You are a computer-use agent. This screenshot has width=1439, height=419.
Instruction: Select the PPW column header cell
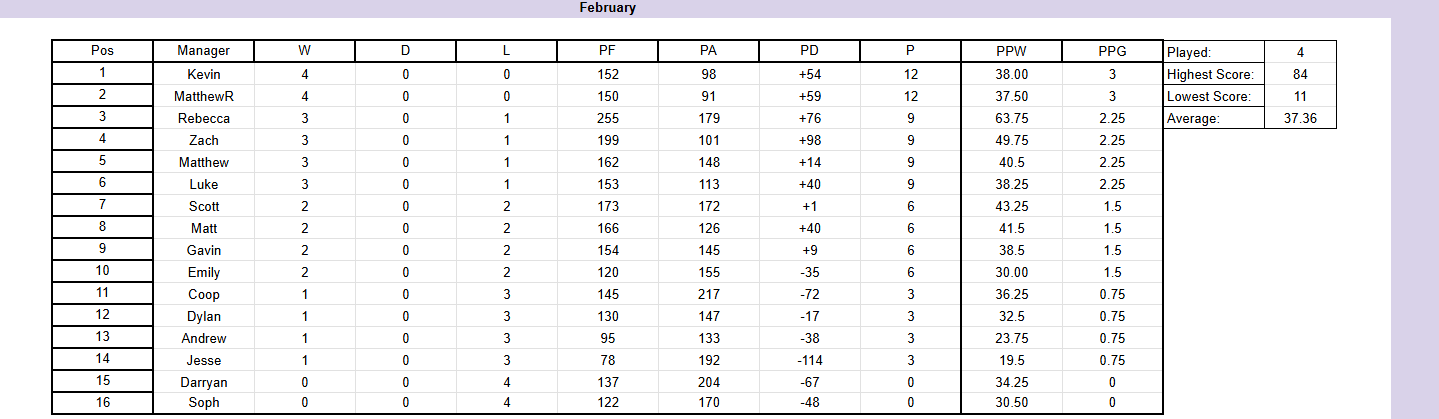pyautogui.click(x=1011, y=51)
